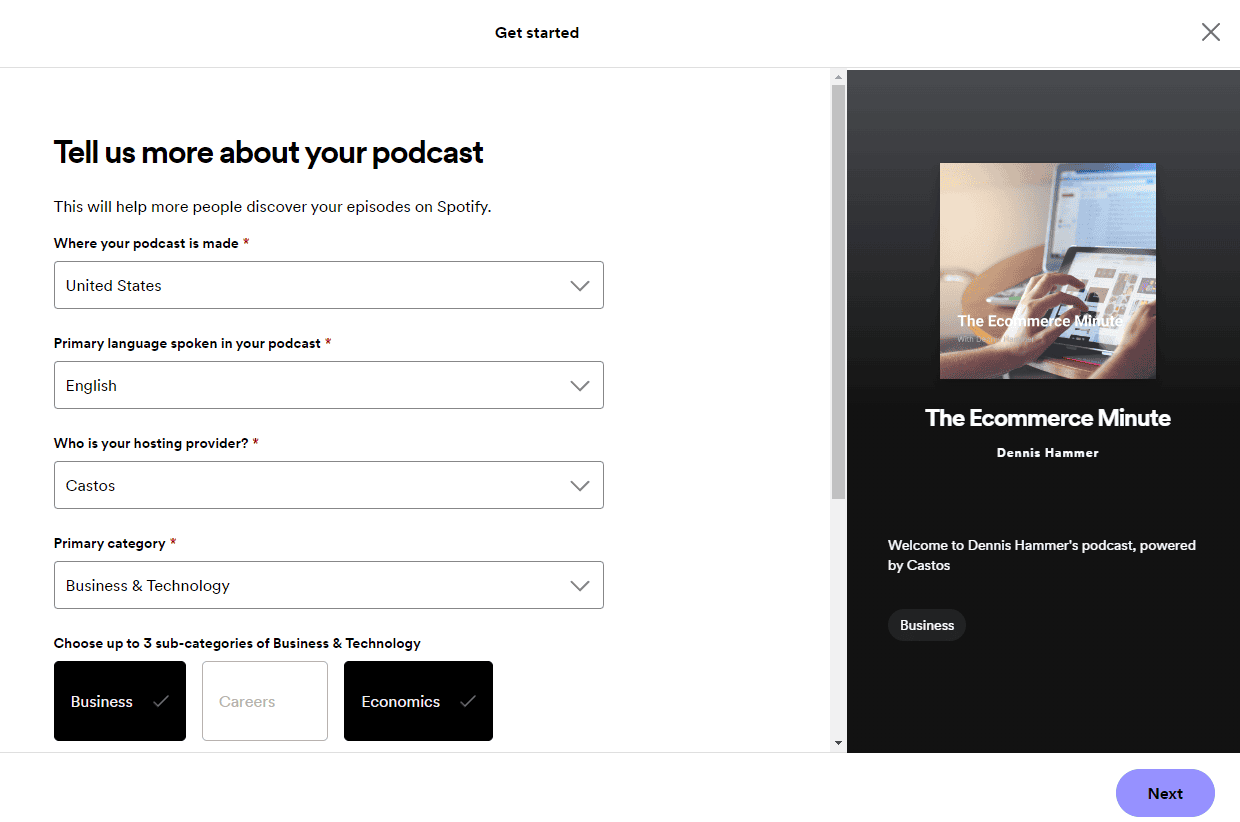Viewport: 1240px width, 822px height.
Task: Click the podcast description text mentioning Castos
Action: [x=1042, y=555]
